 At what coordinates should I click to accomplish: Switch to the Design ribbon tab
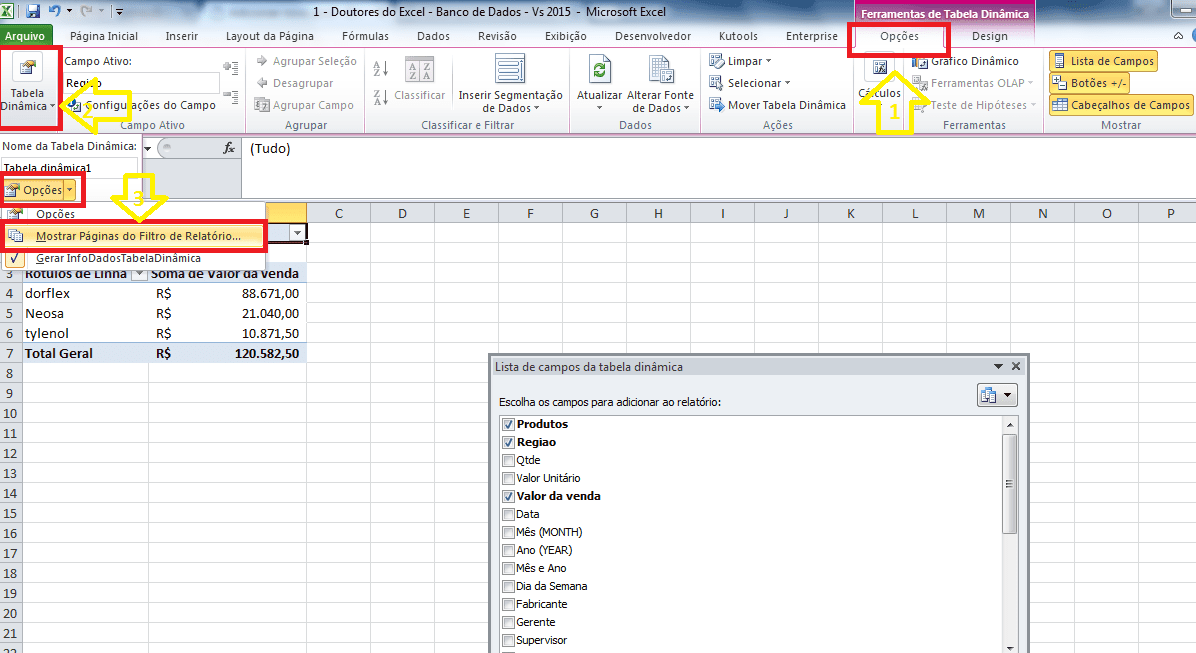[990, 36]
